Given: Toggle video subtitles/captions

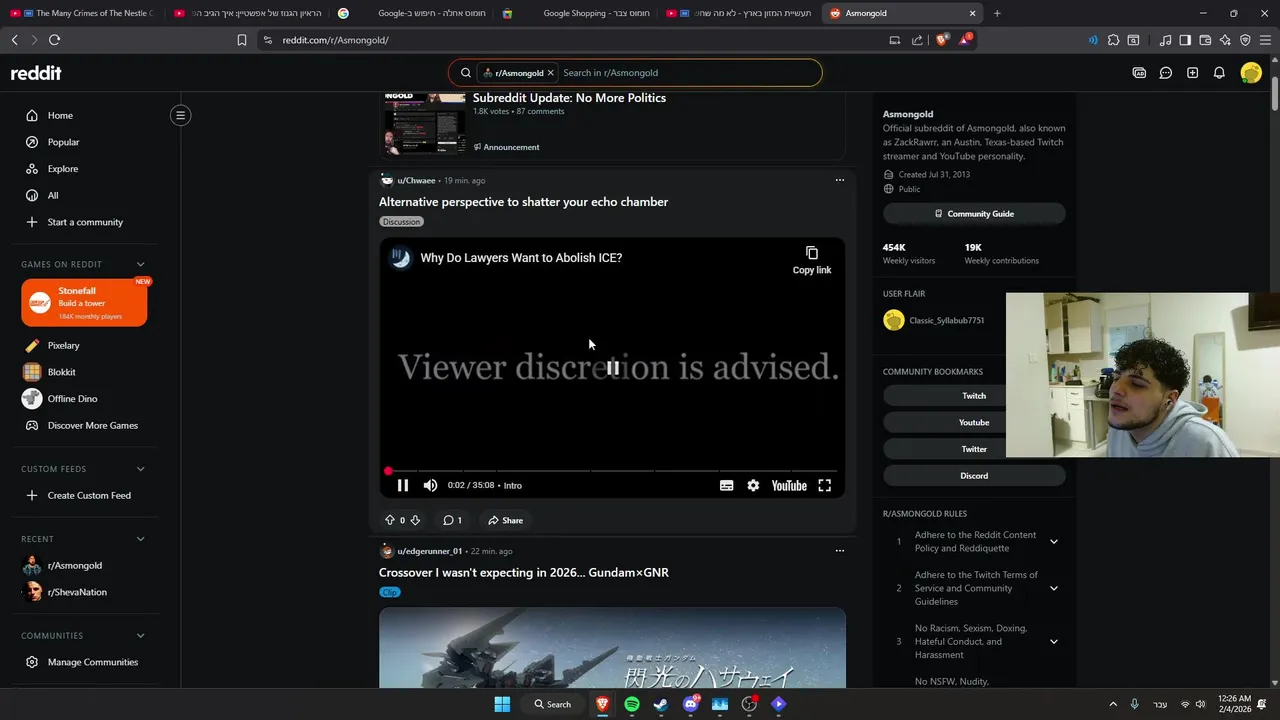Looking at the screenshot, I should [727, 485].
